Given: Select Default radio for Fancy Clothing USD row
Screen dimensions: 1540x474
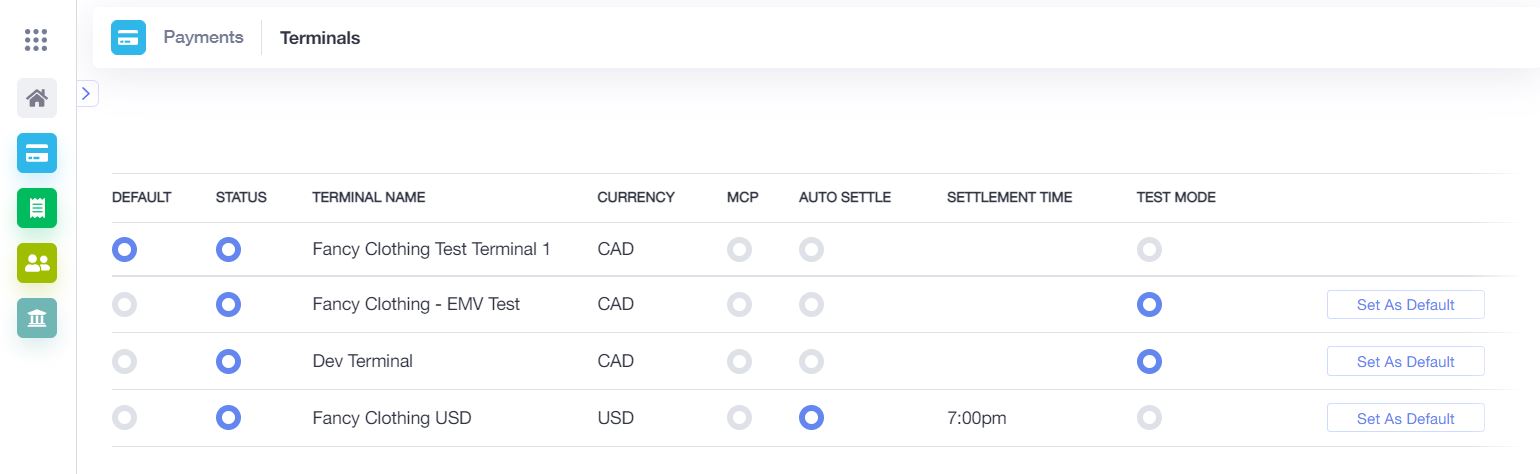Looking at the screenshot, I should [x=124, y=418].
